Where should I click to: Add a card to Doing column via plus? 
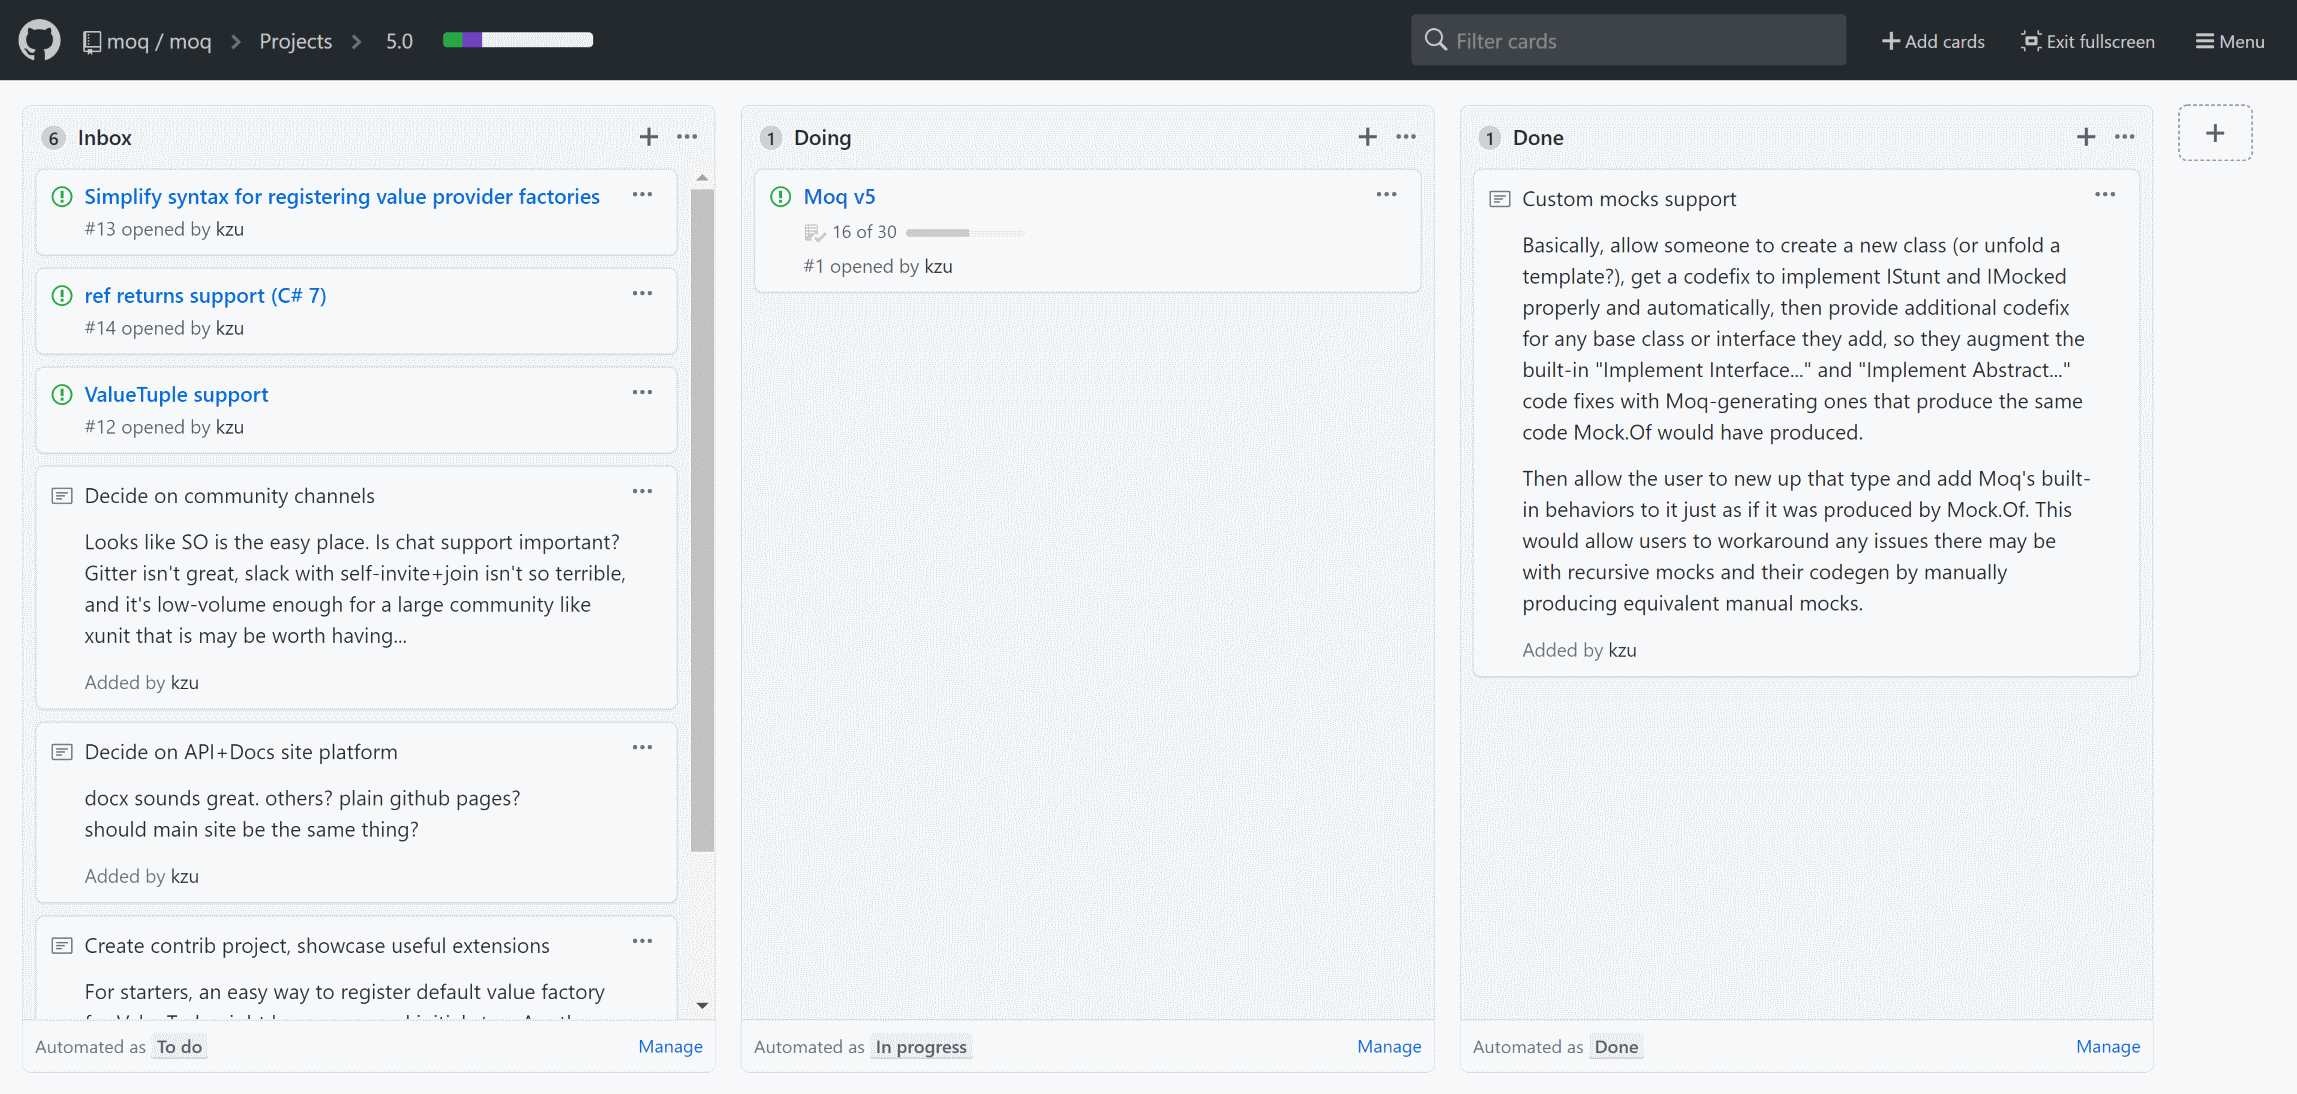click(x=1368, y=137)
